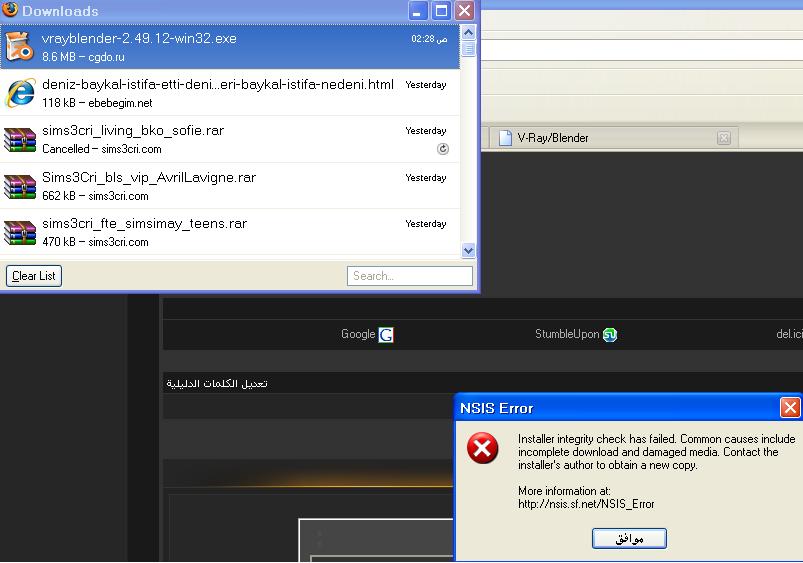The width and height of the screenshot is (803, 563).
Task: Click the Arabic OK button in NSIS Error
Action: [629, 538]
